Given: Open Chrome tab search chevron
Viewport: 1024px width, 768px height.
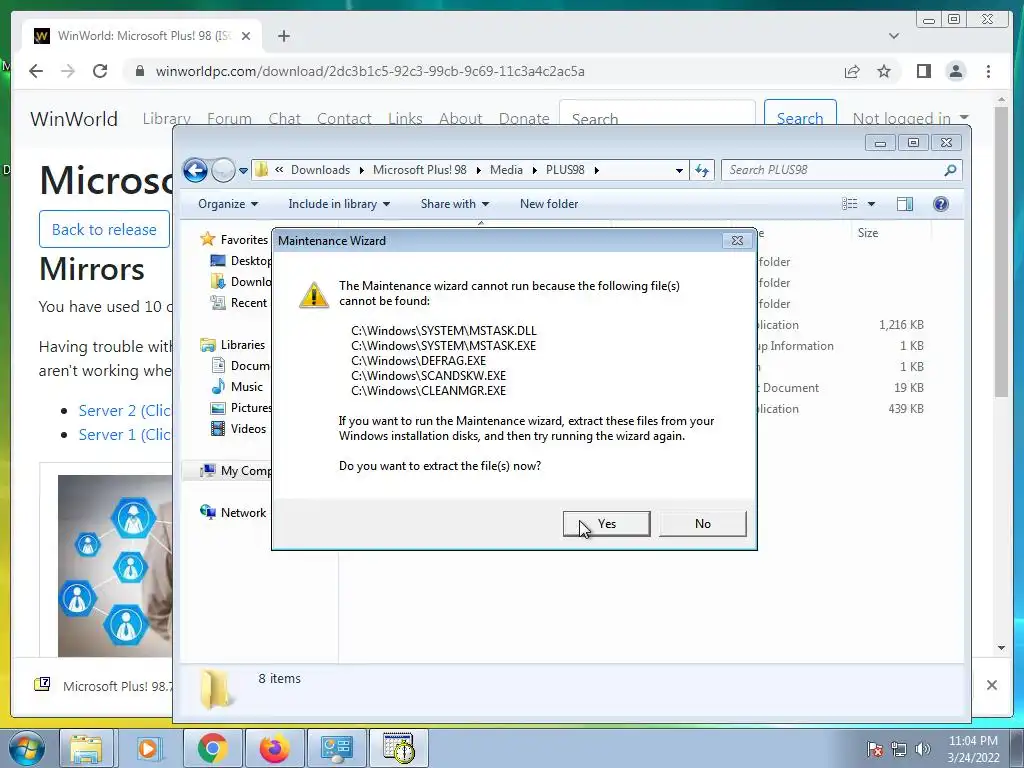Looking at the screenshot, I should (893, 36).
